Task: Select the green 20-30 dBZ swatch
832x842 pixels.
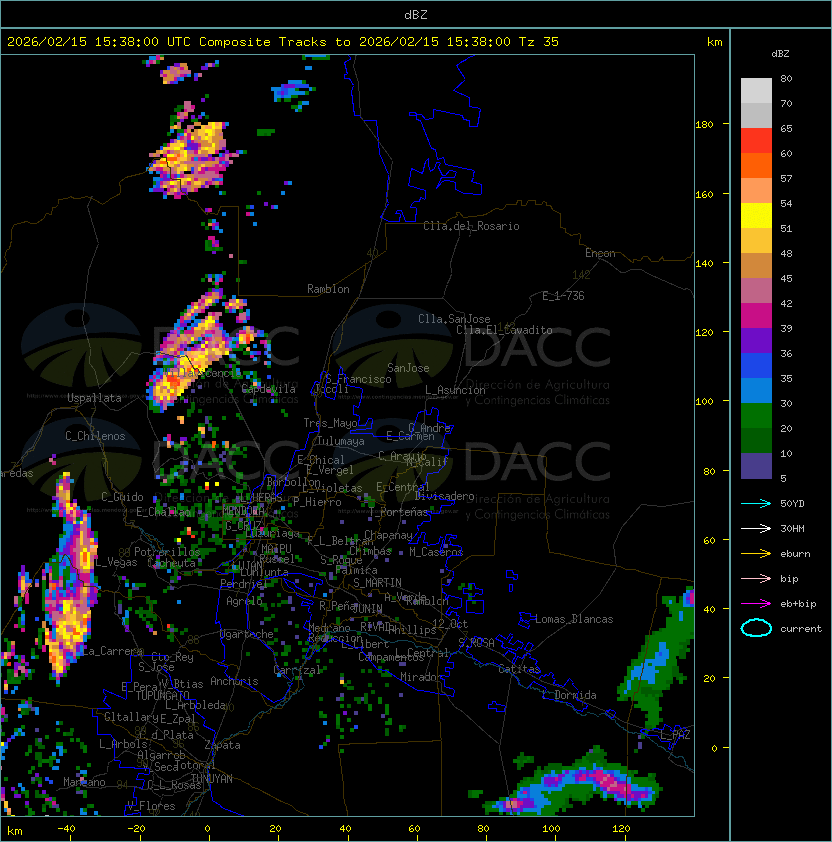Action: pyautogui.click(x=756, y=416)
